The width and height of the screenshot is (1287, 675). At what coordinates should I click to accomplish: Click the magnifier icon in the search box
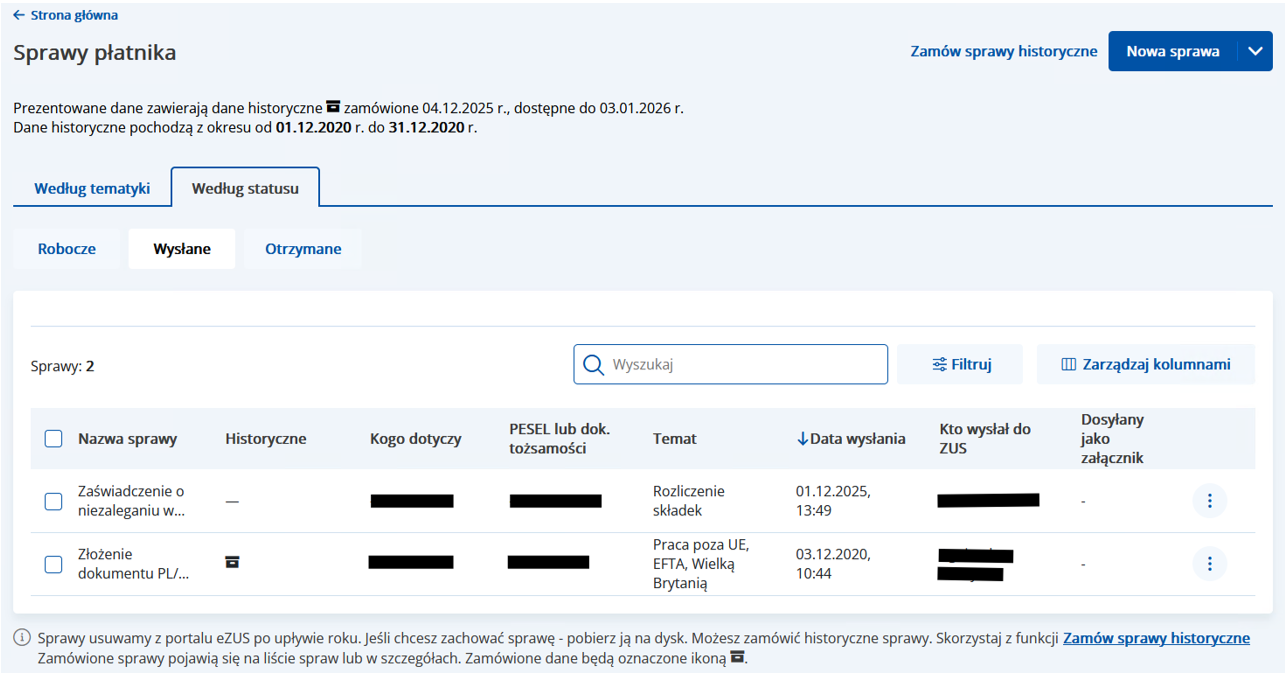(x=593, y=365)
